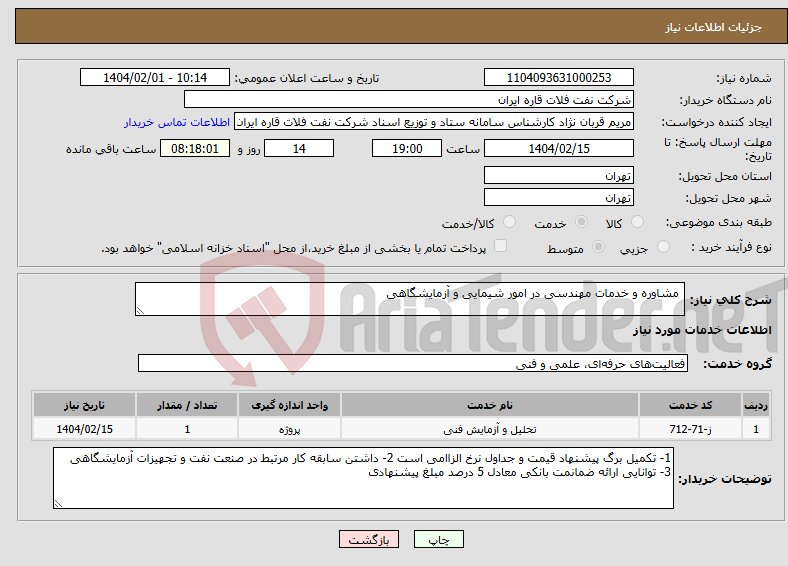Select the جزیی purchase type radio

663,246
